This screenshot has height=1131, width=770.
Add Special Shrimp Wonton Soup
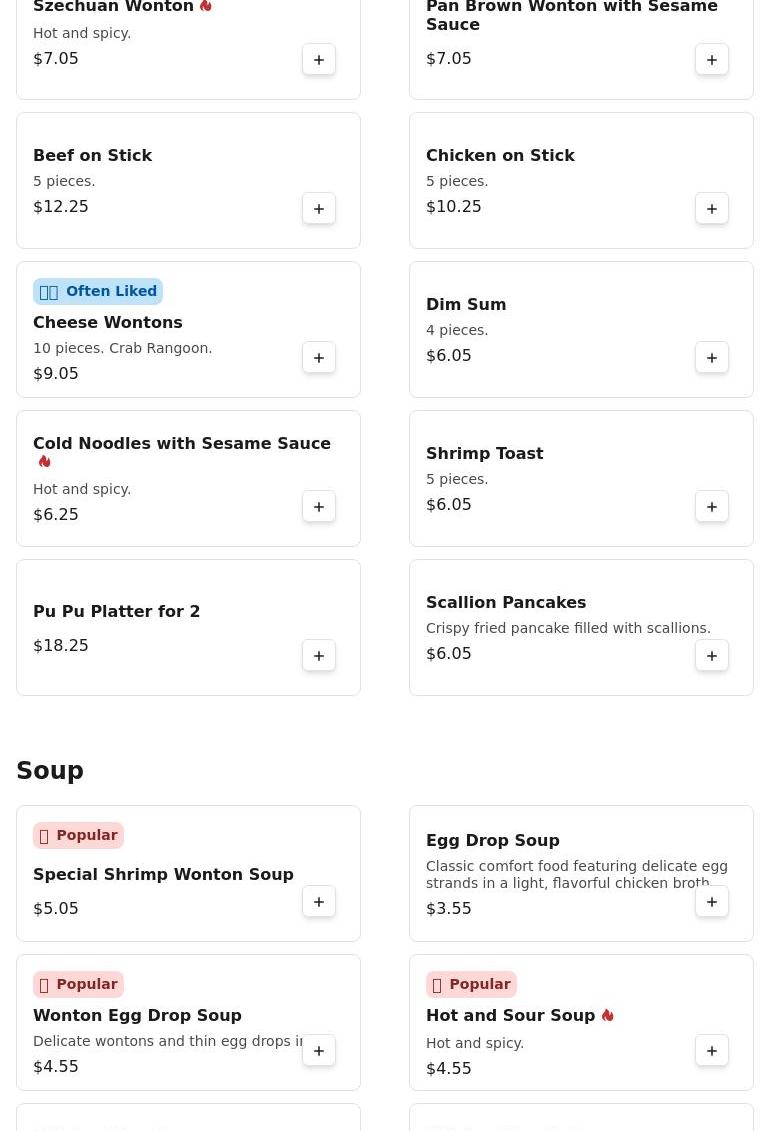click(x=319, y=902)
